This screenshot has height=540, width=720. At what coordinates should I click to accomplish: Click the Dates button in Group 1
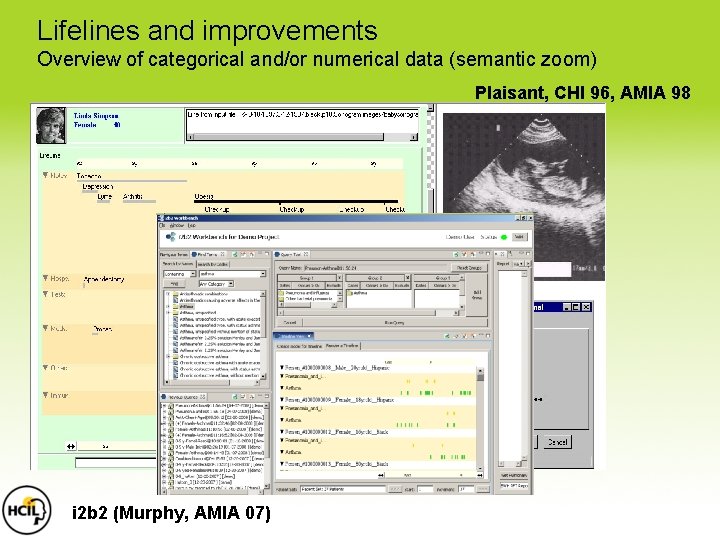(284, 285)
